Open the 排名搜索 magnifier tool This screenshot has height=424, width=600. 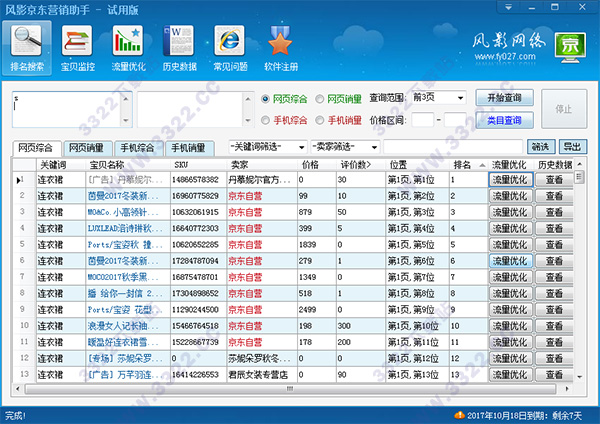click(27, 48)
